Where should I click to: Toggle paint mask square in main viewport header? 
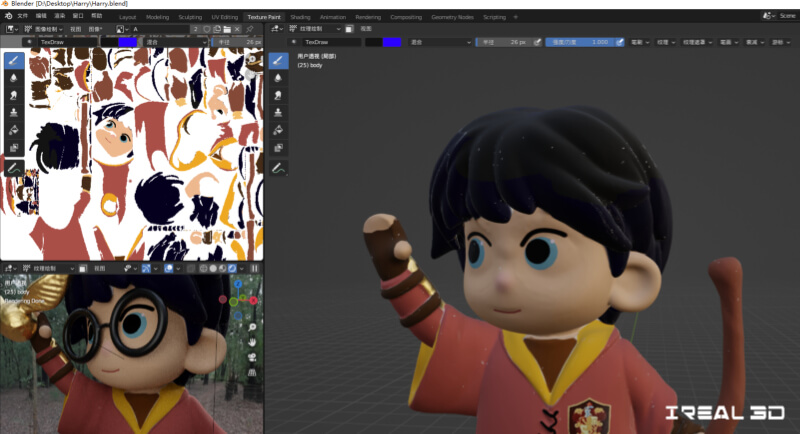(349, 29)
